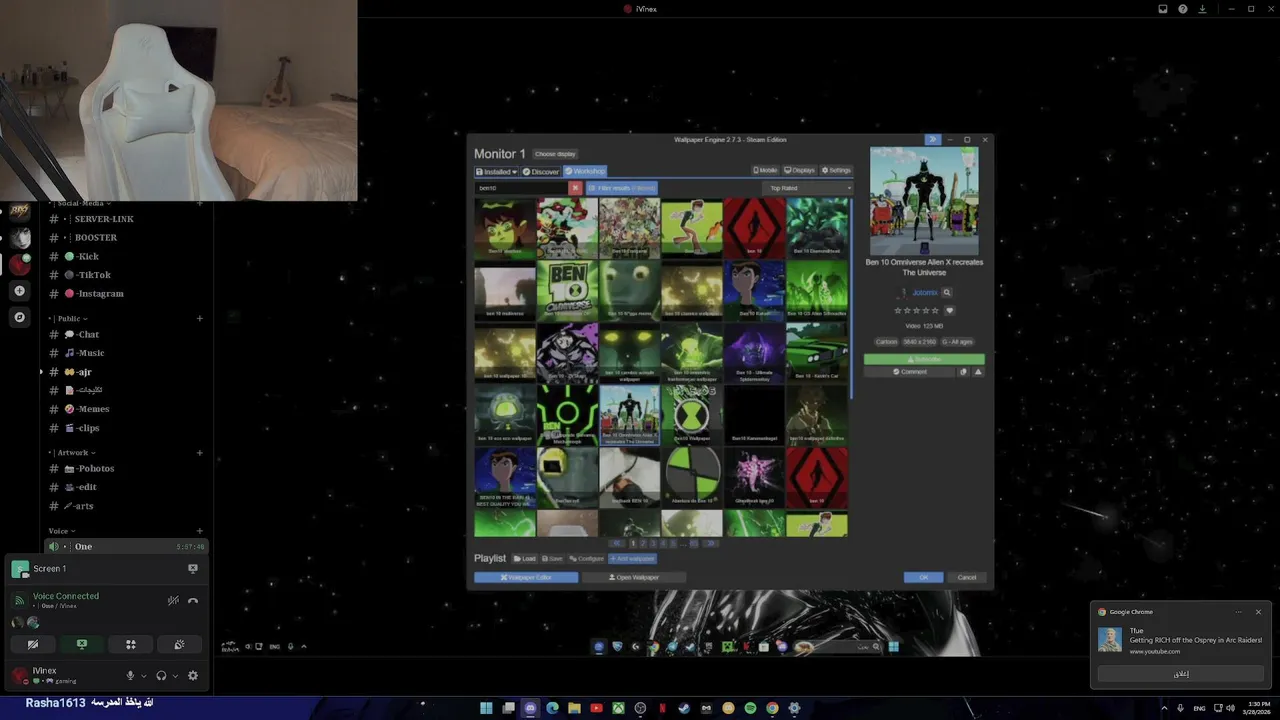Clear the ben10 search with red X

pyautogui.click(x=575, y=188)
